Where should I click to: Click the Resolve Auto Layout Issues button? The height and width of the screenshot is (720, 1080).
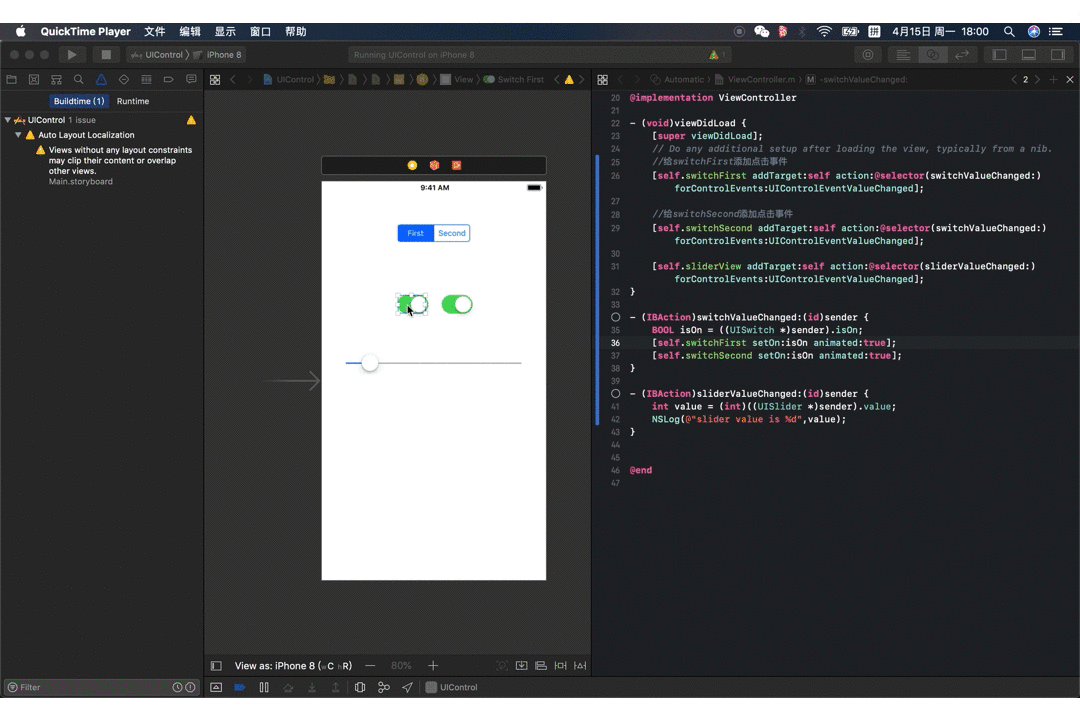580,666
